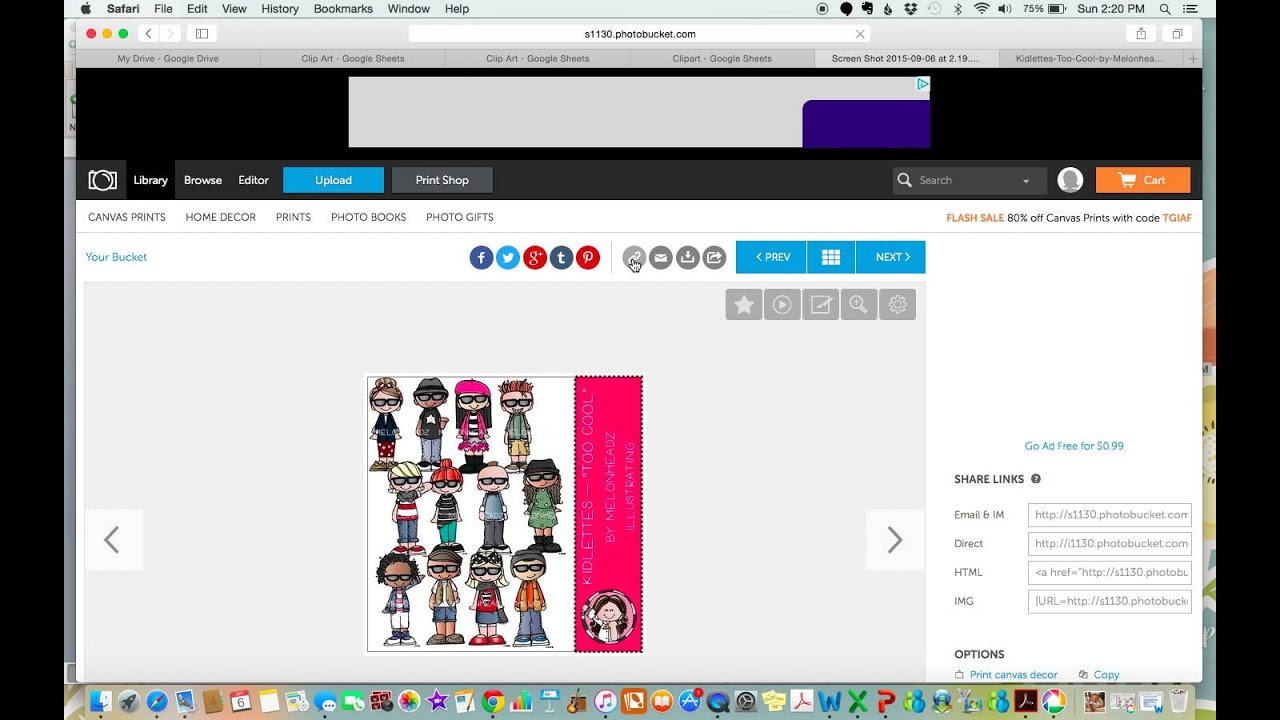Click right arrow beside the image
The width and height of the screenshot is (1280, 720).
895,540
